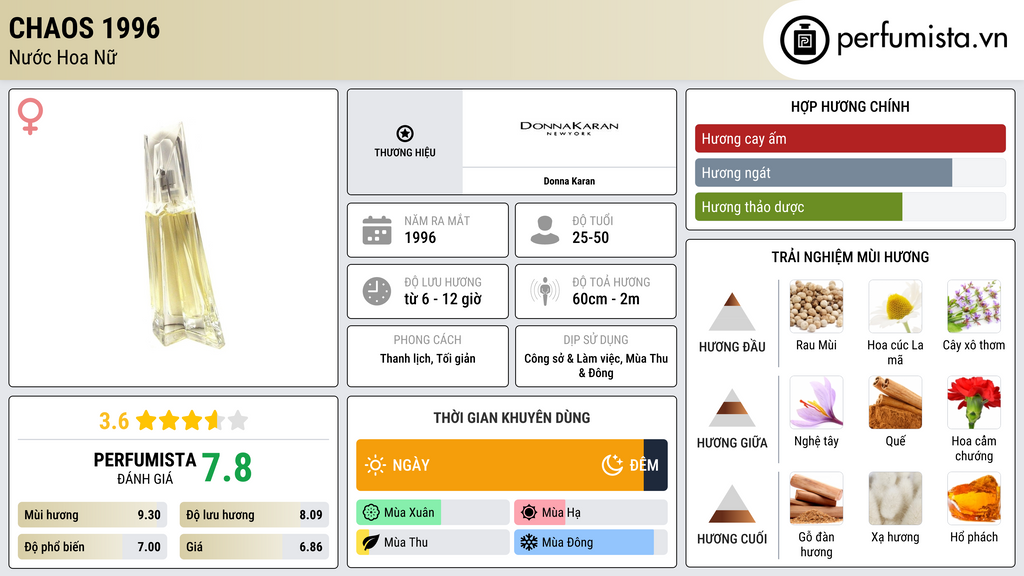Click the 3.6 star rating

(173, 420)
